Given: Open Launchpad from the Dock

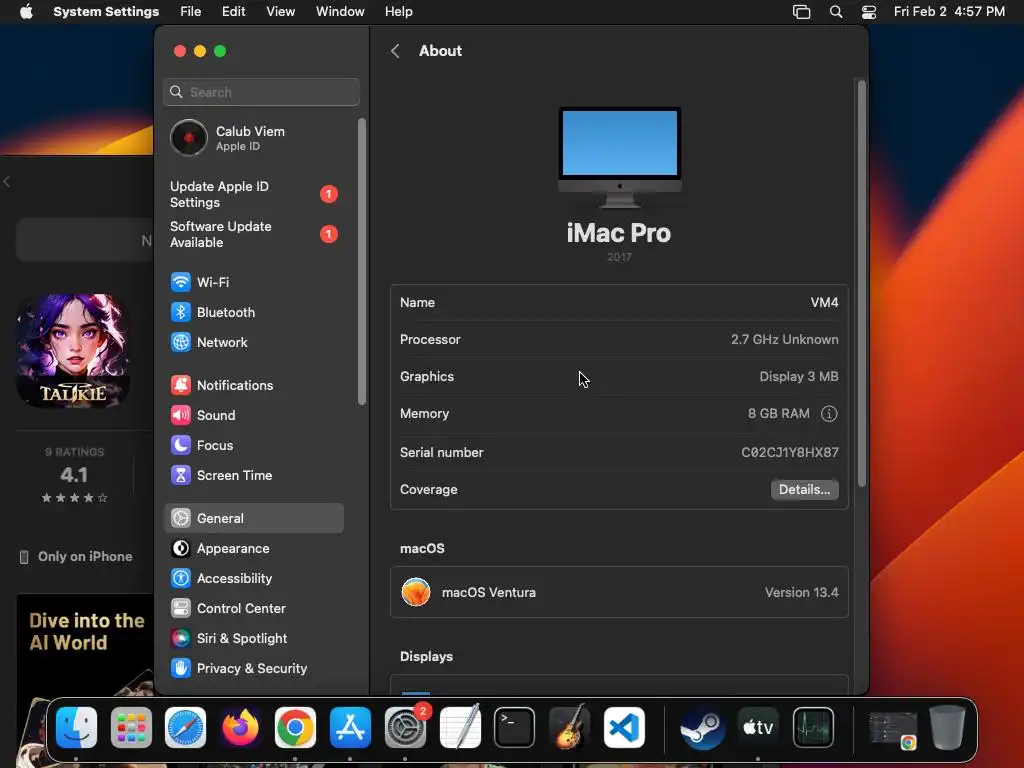Looking at the screenshot, I should click(x=131, y=728).
